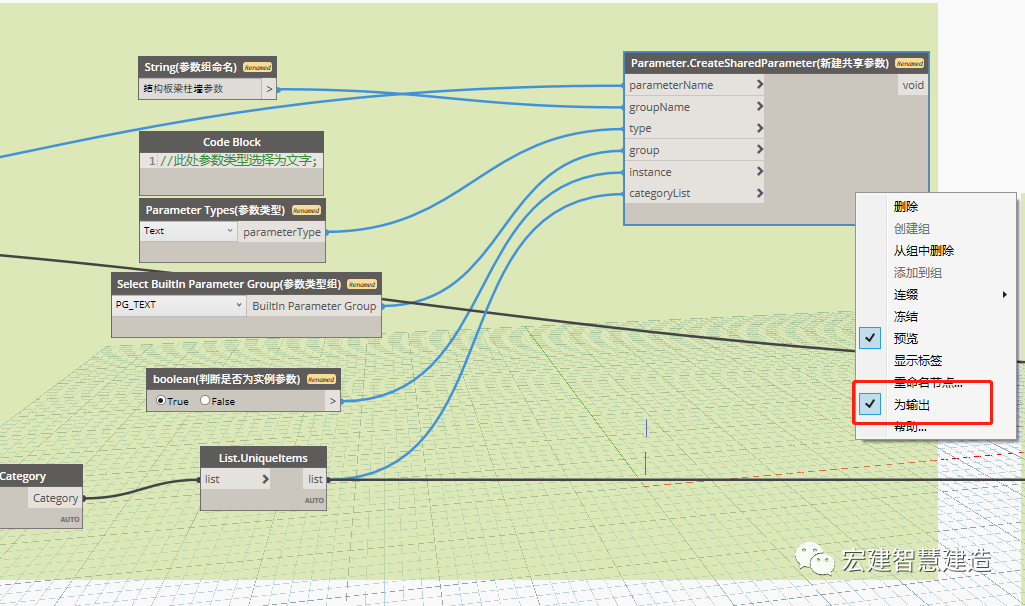Viewport: 1025px width, 606px height.
Task: Click the String node output port arrow
Action: point(269,89)
